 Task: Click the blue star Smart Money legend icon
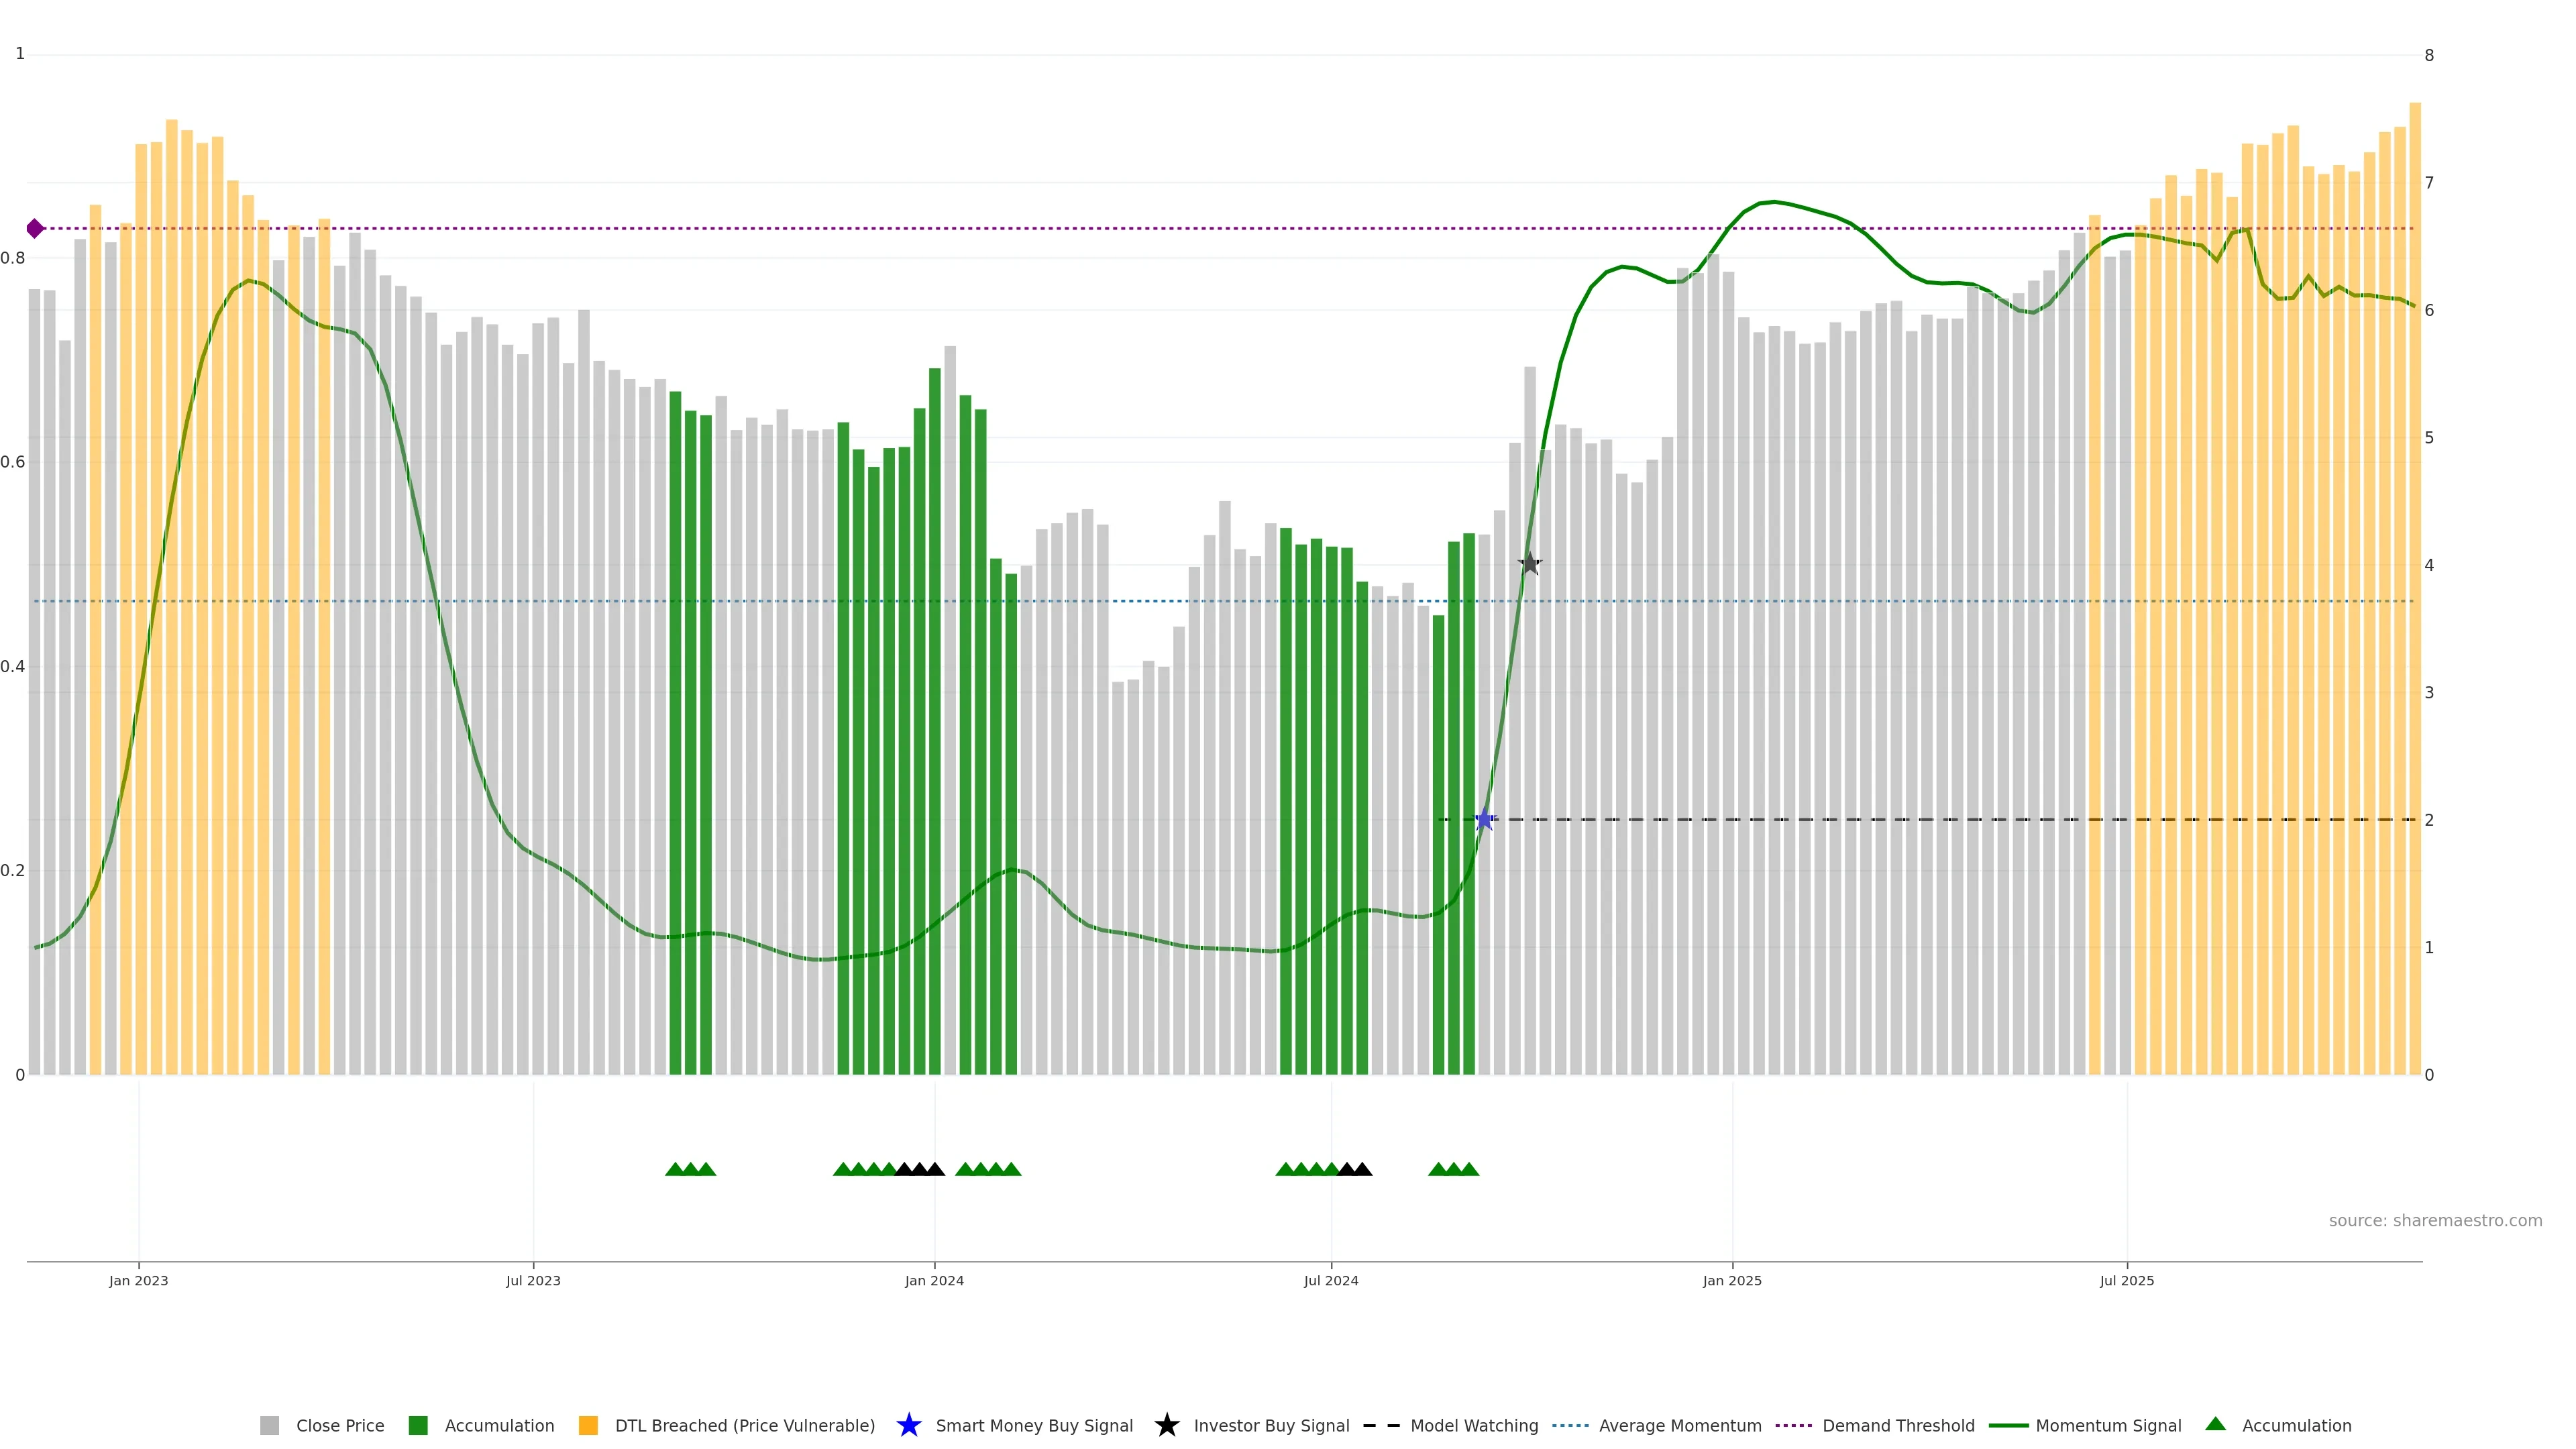pos(909,1425)
